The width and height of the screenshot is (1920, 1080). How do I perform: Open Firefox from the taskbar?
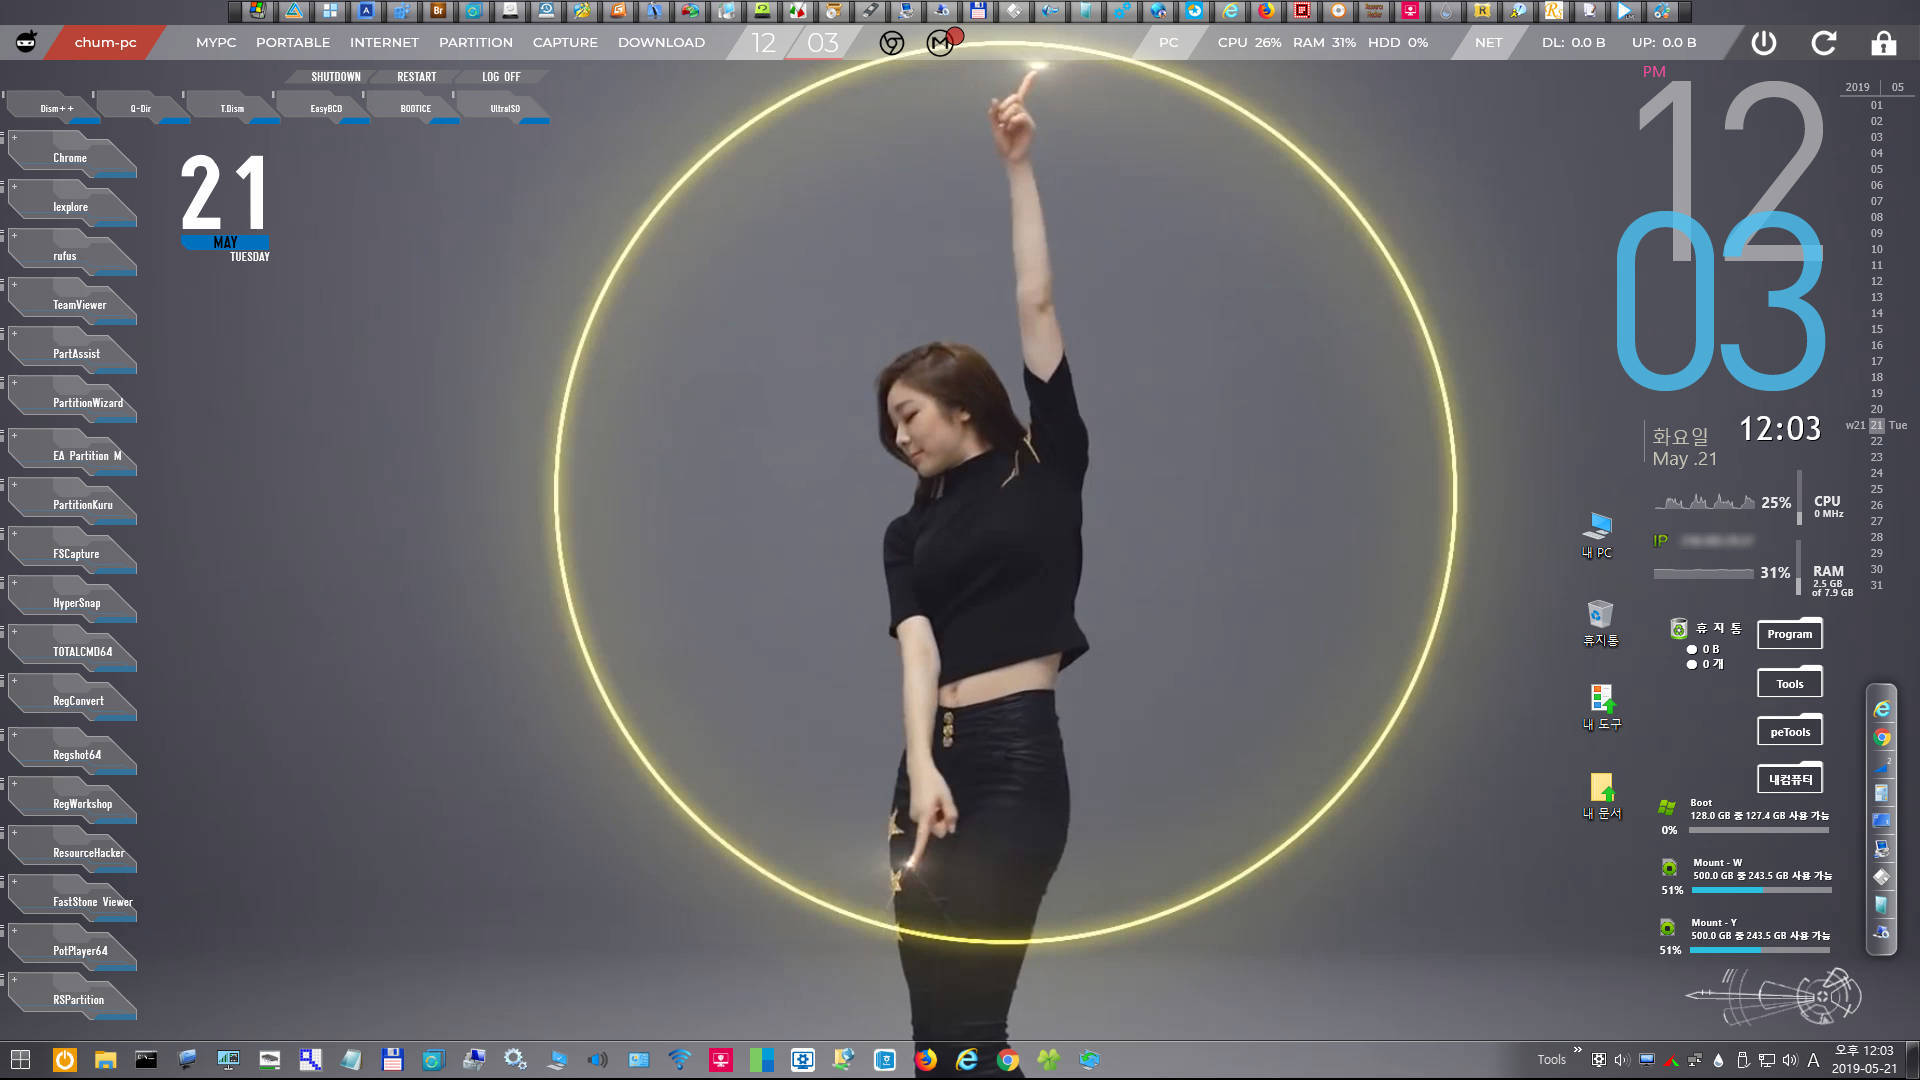(926, 1060)
